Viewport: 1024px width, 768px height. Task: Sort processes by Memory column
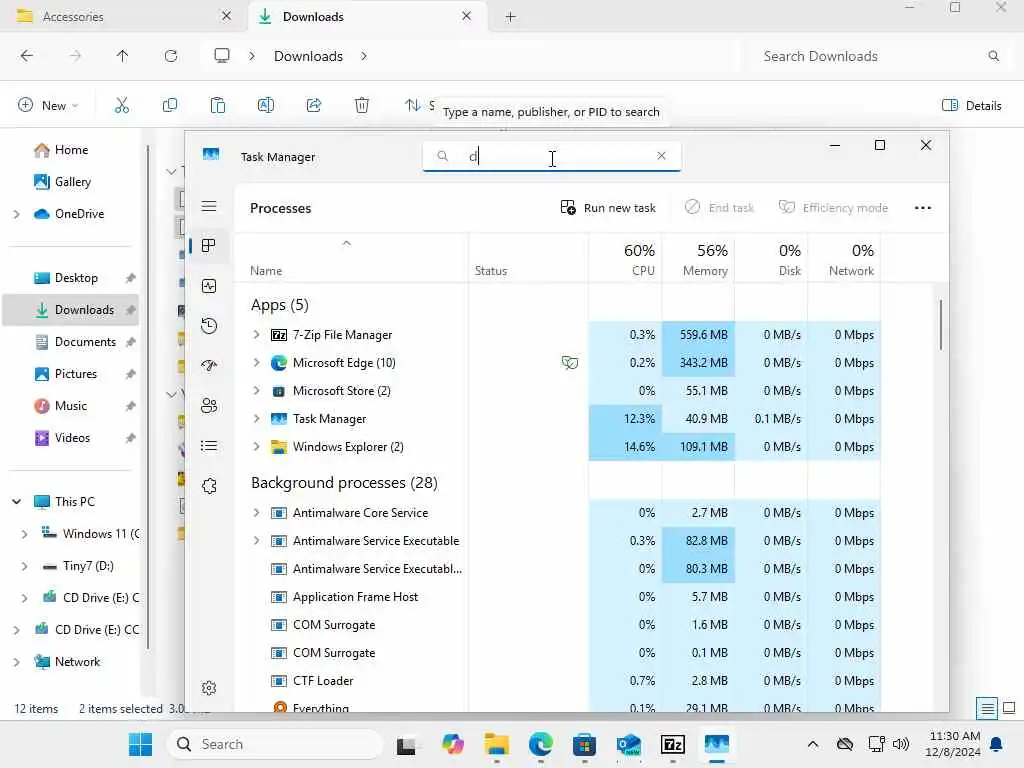click(698, 259)
